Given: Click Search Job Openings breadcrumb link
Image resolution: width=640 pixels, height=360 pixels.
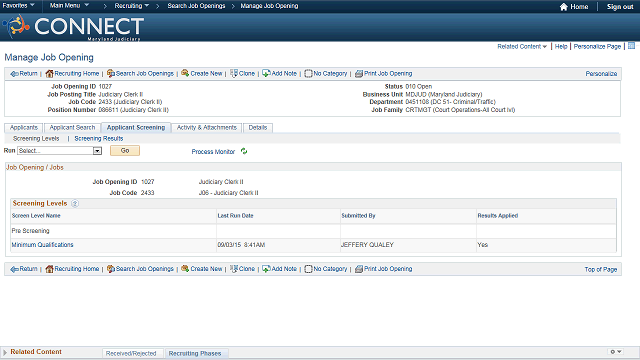Looking at the screenshot, I should click(196, 6).
